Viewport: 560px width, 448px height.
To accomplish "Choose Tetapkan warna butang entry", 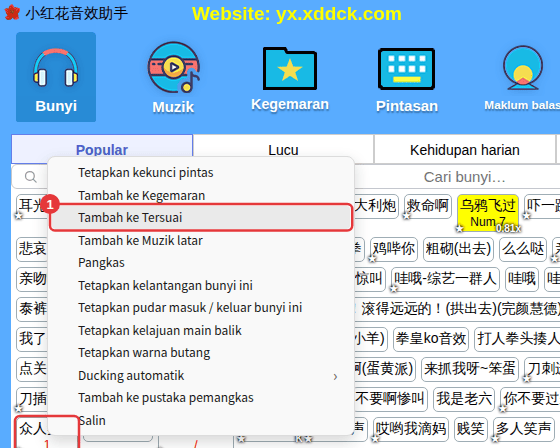I will [201, 353].
